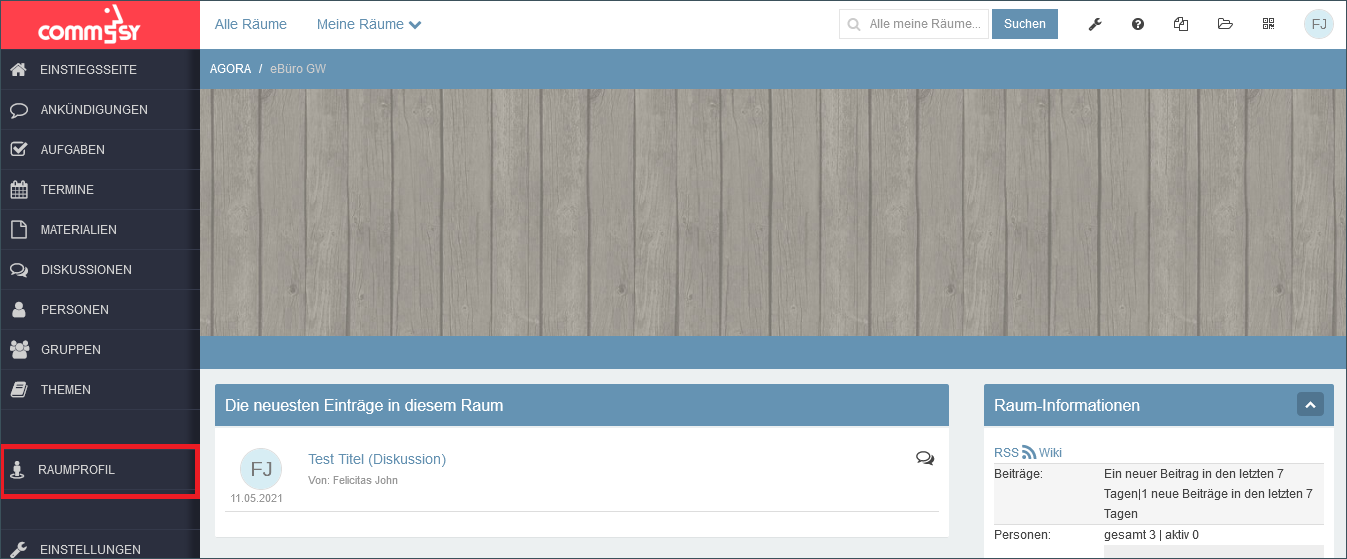1347x559 pixels.
Task: Open Diskussionen in the sidebar
Action: pos(100,270)
